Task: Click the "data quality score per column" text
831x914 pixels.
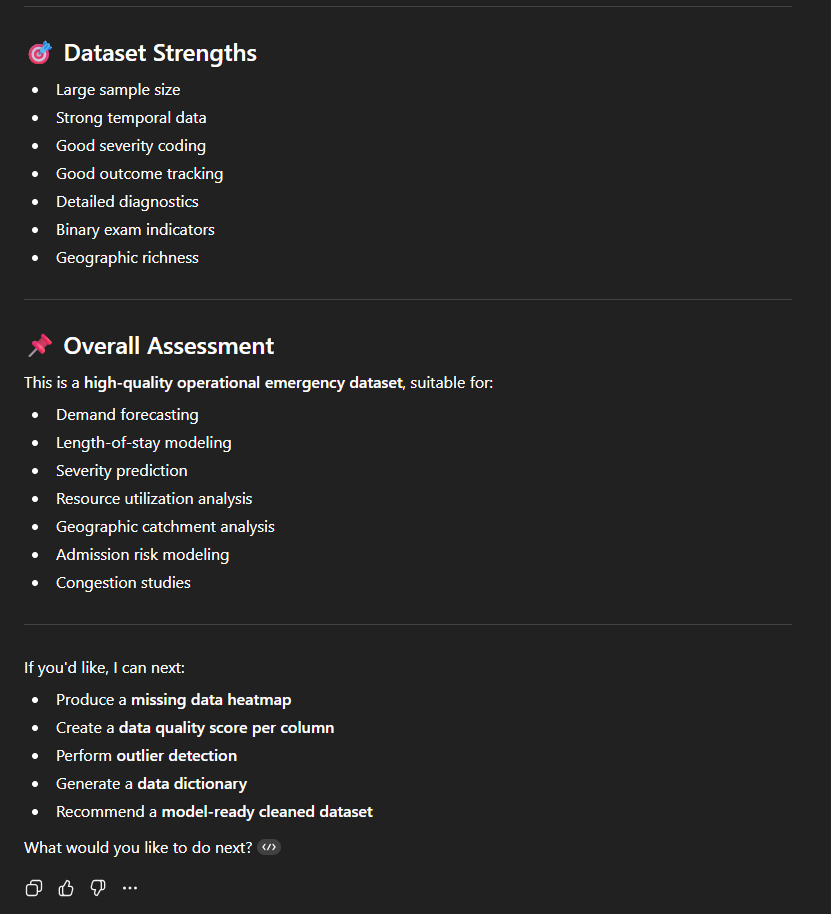Action: (x=240, y=728)
